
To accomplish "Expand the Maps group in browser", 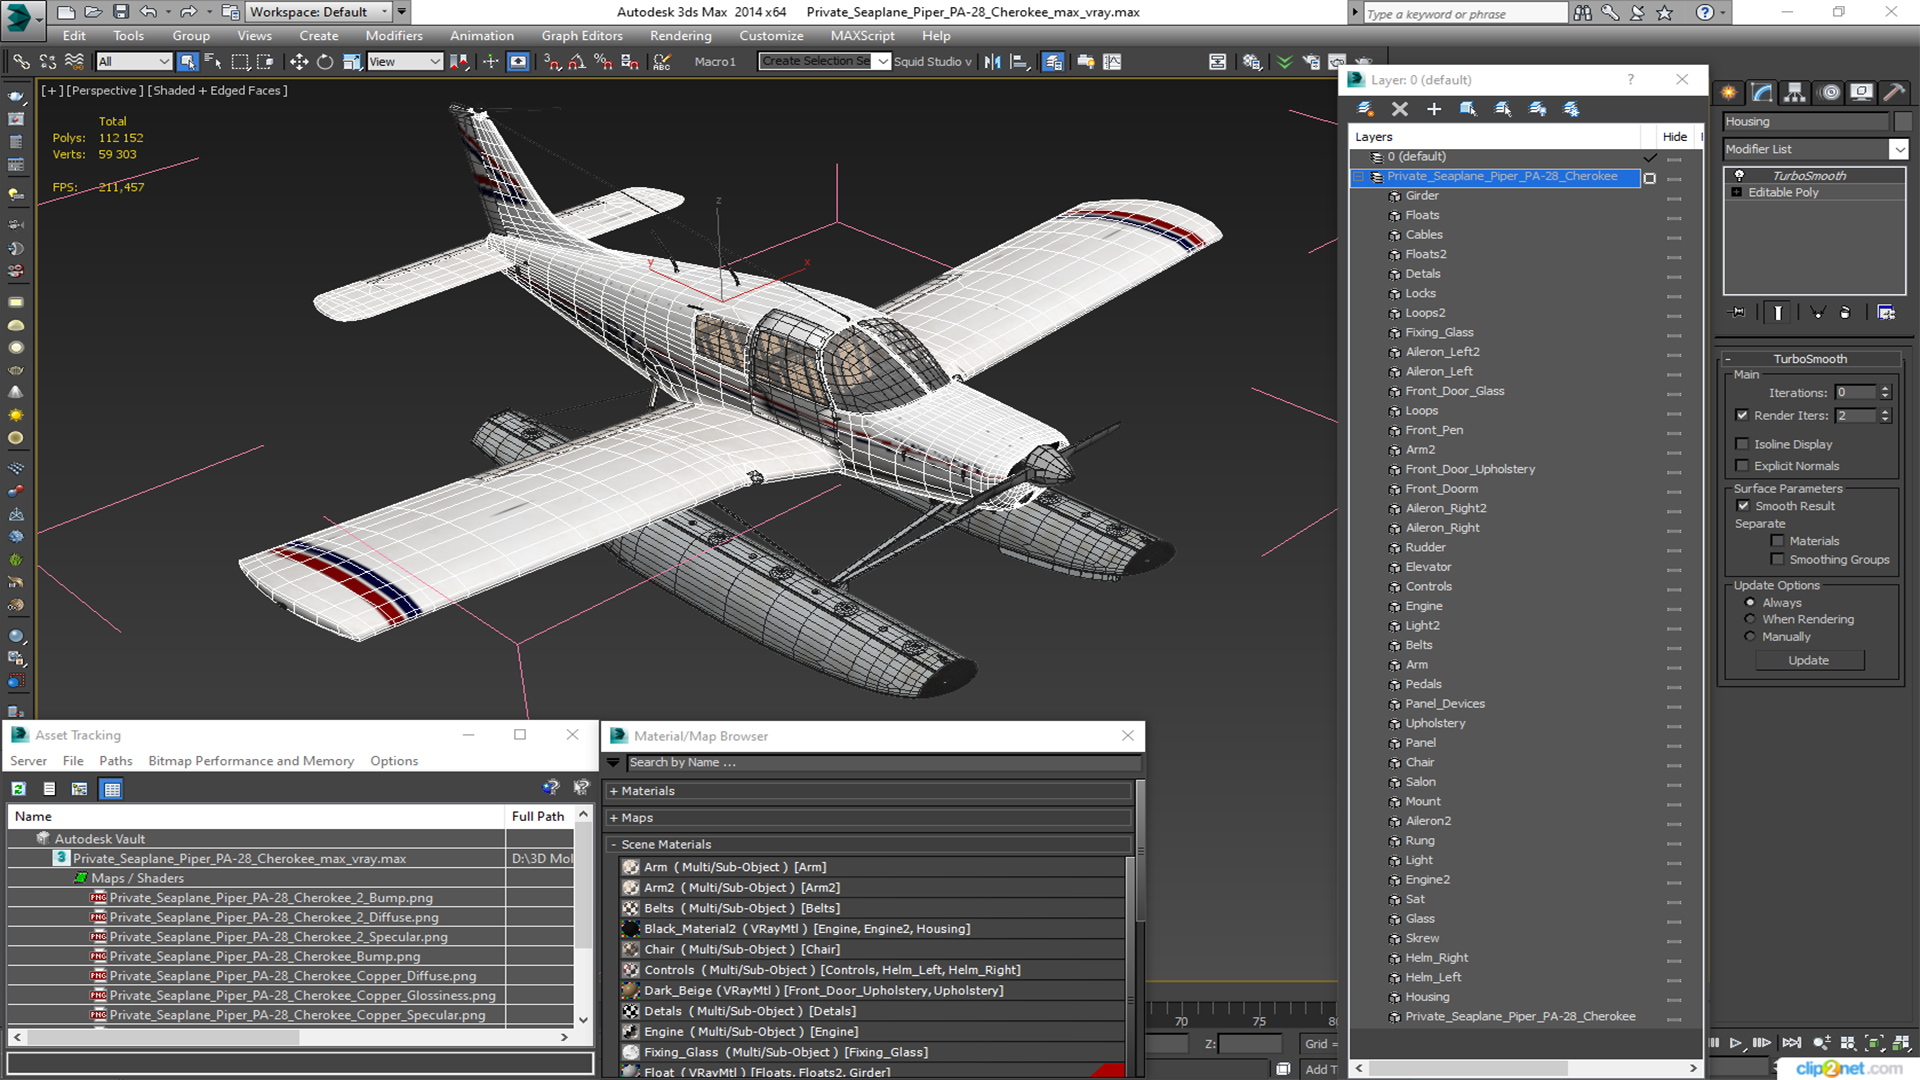I will (614, 818).
